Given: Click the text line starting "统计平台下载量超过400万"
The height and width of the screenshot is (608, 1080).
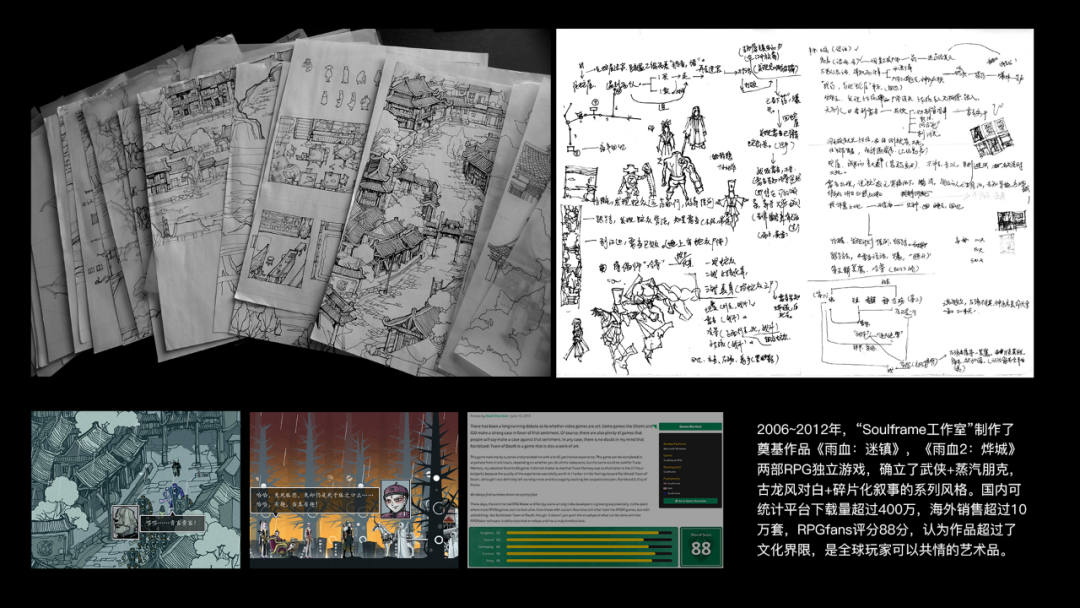Looking at the screenshot, I should click(892, 510).
